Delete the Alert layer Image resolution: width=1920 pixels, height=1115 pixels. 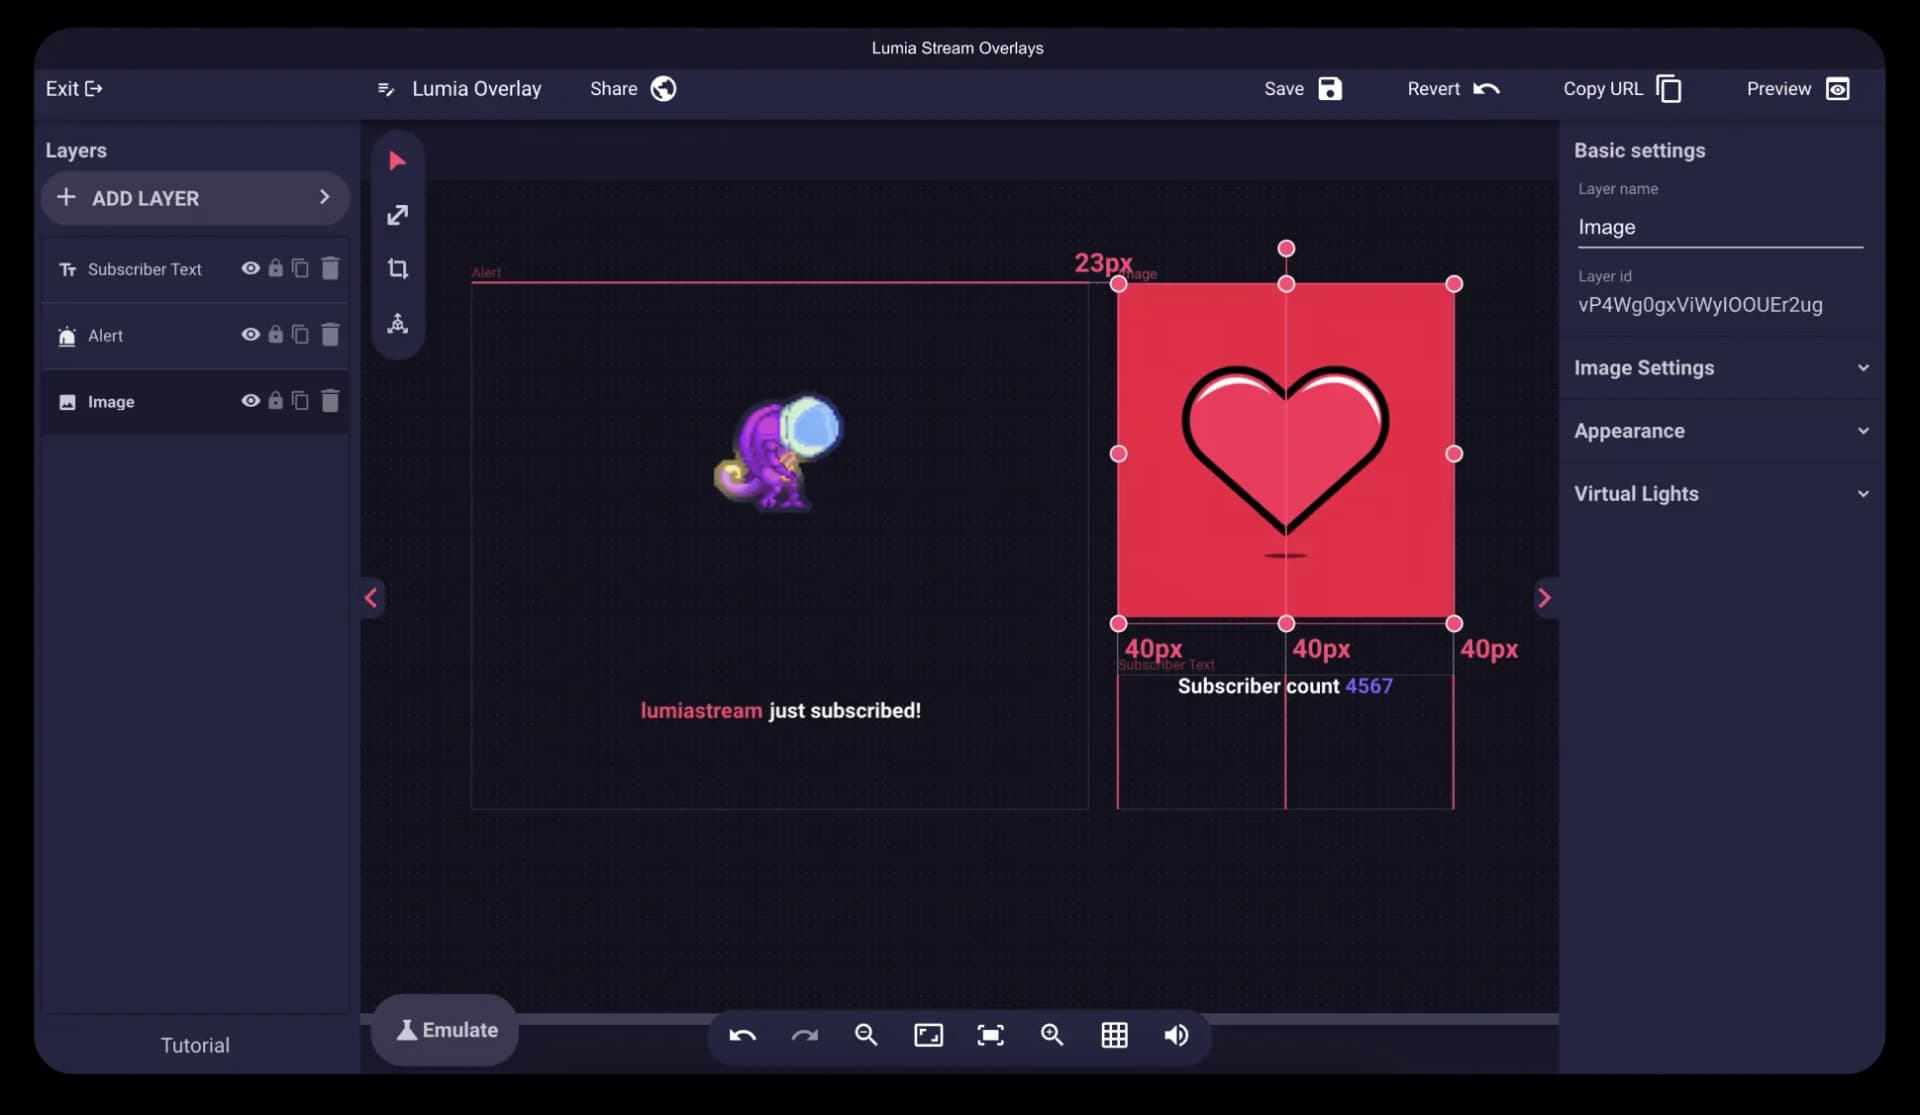pyautogui.click(x=330, y=334)
